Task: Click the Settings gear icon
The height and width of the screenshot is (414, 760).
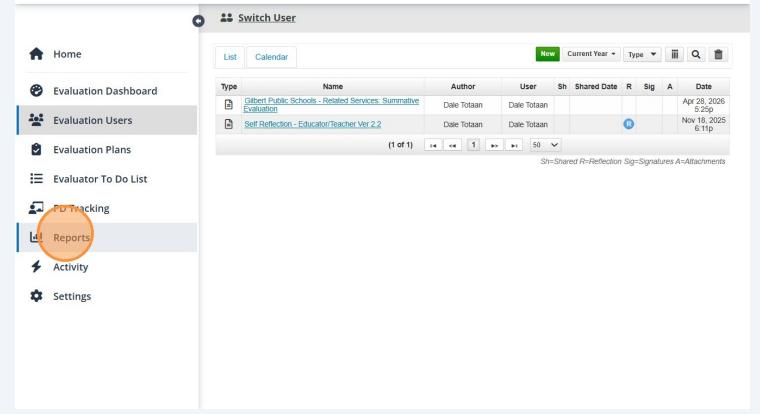Action: pyautogui.click(x=36, y=296)
